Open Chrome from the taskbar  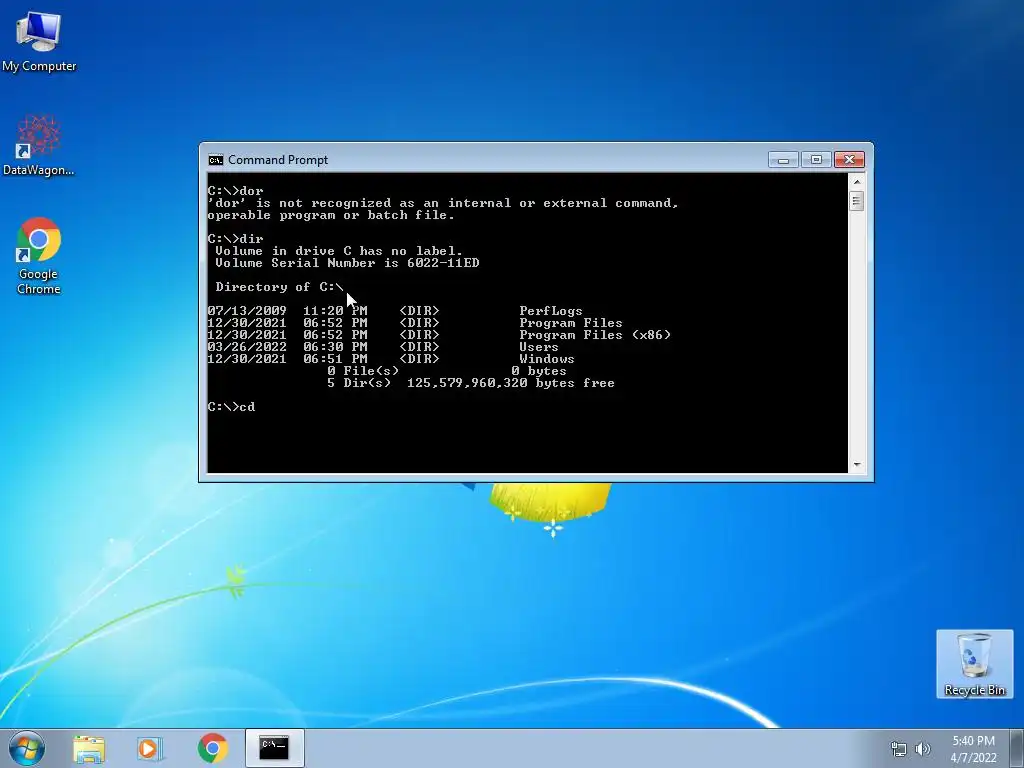click(212, 748)
